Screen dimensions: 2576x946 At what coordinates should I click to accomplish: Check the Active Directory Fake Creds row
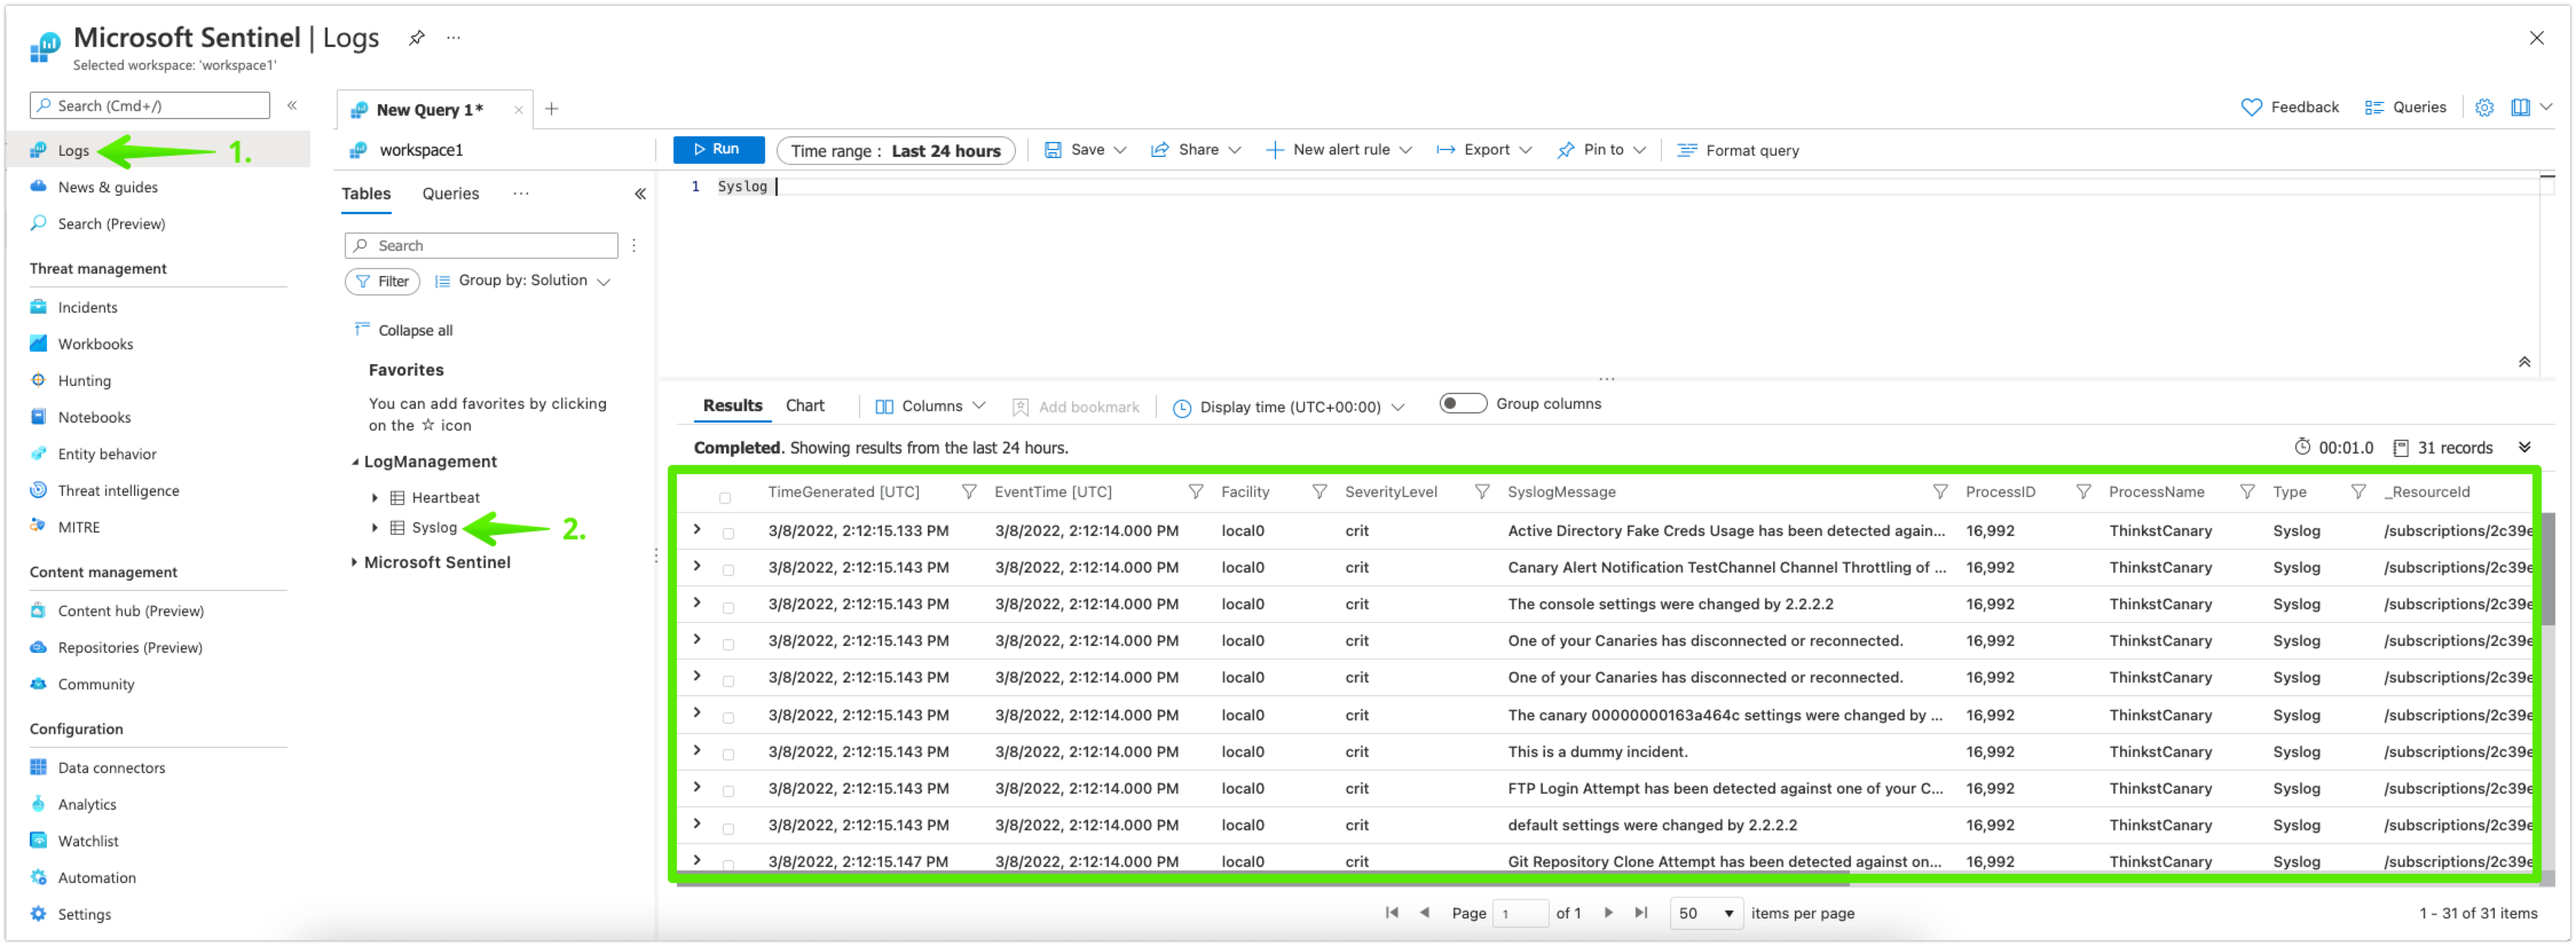tap(728, 534)
